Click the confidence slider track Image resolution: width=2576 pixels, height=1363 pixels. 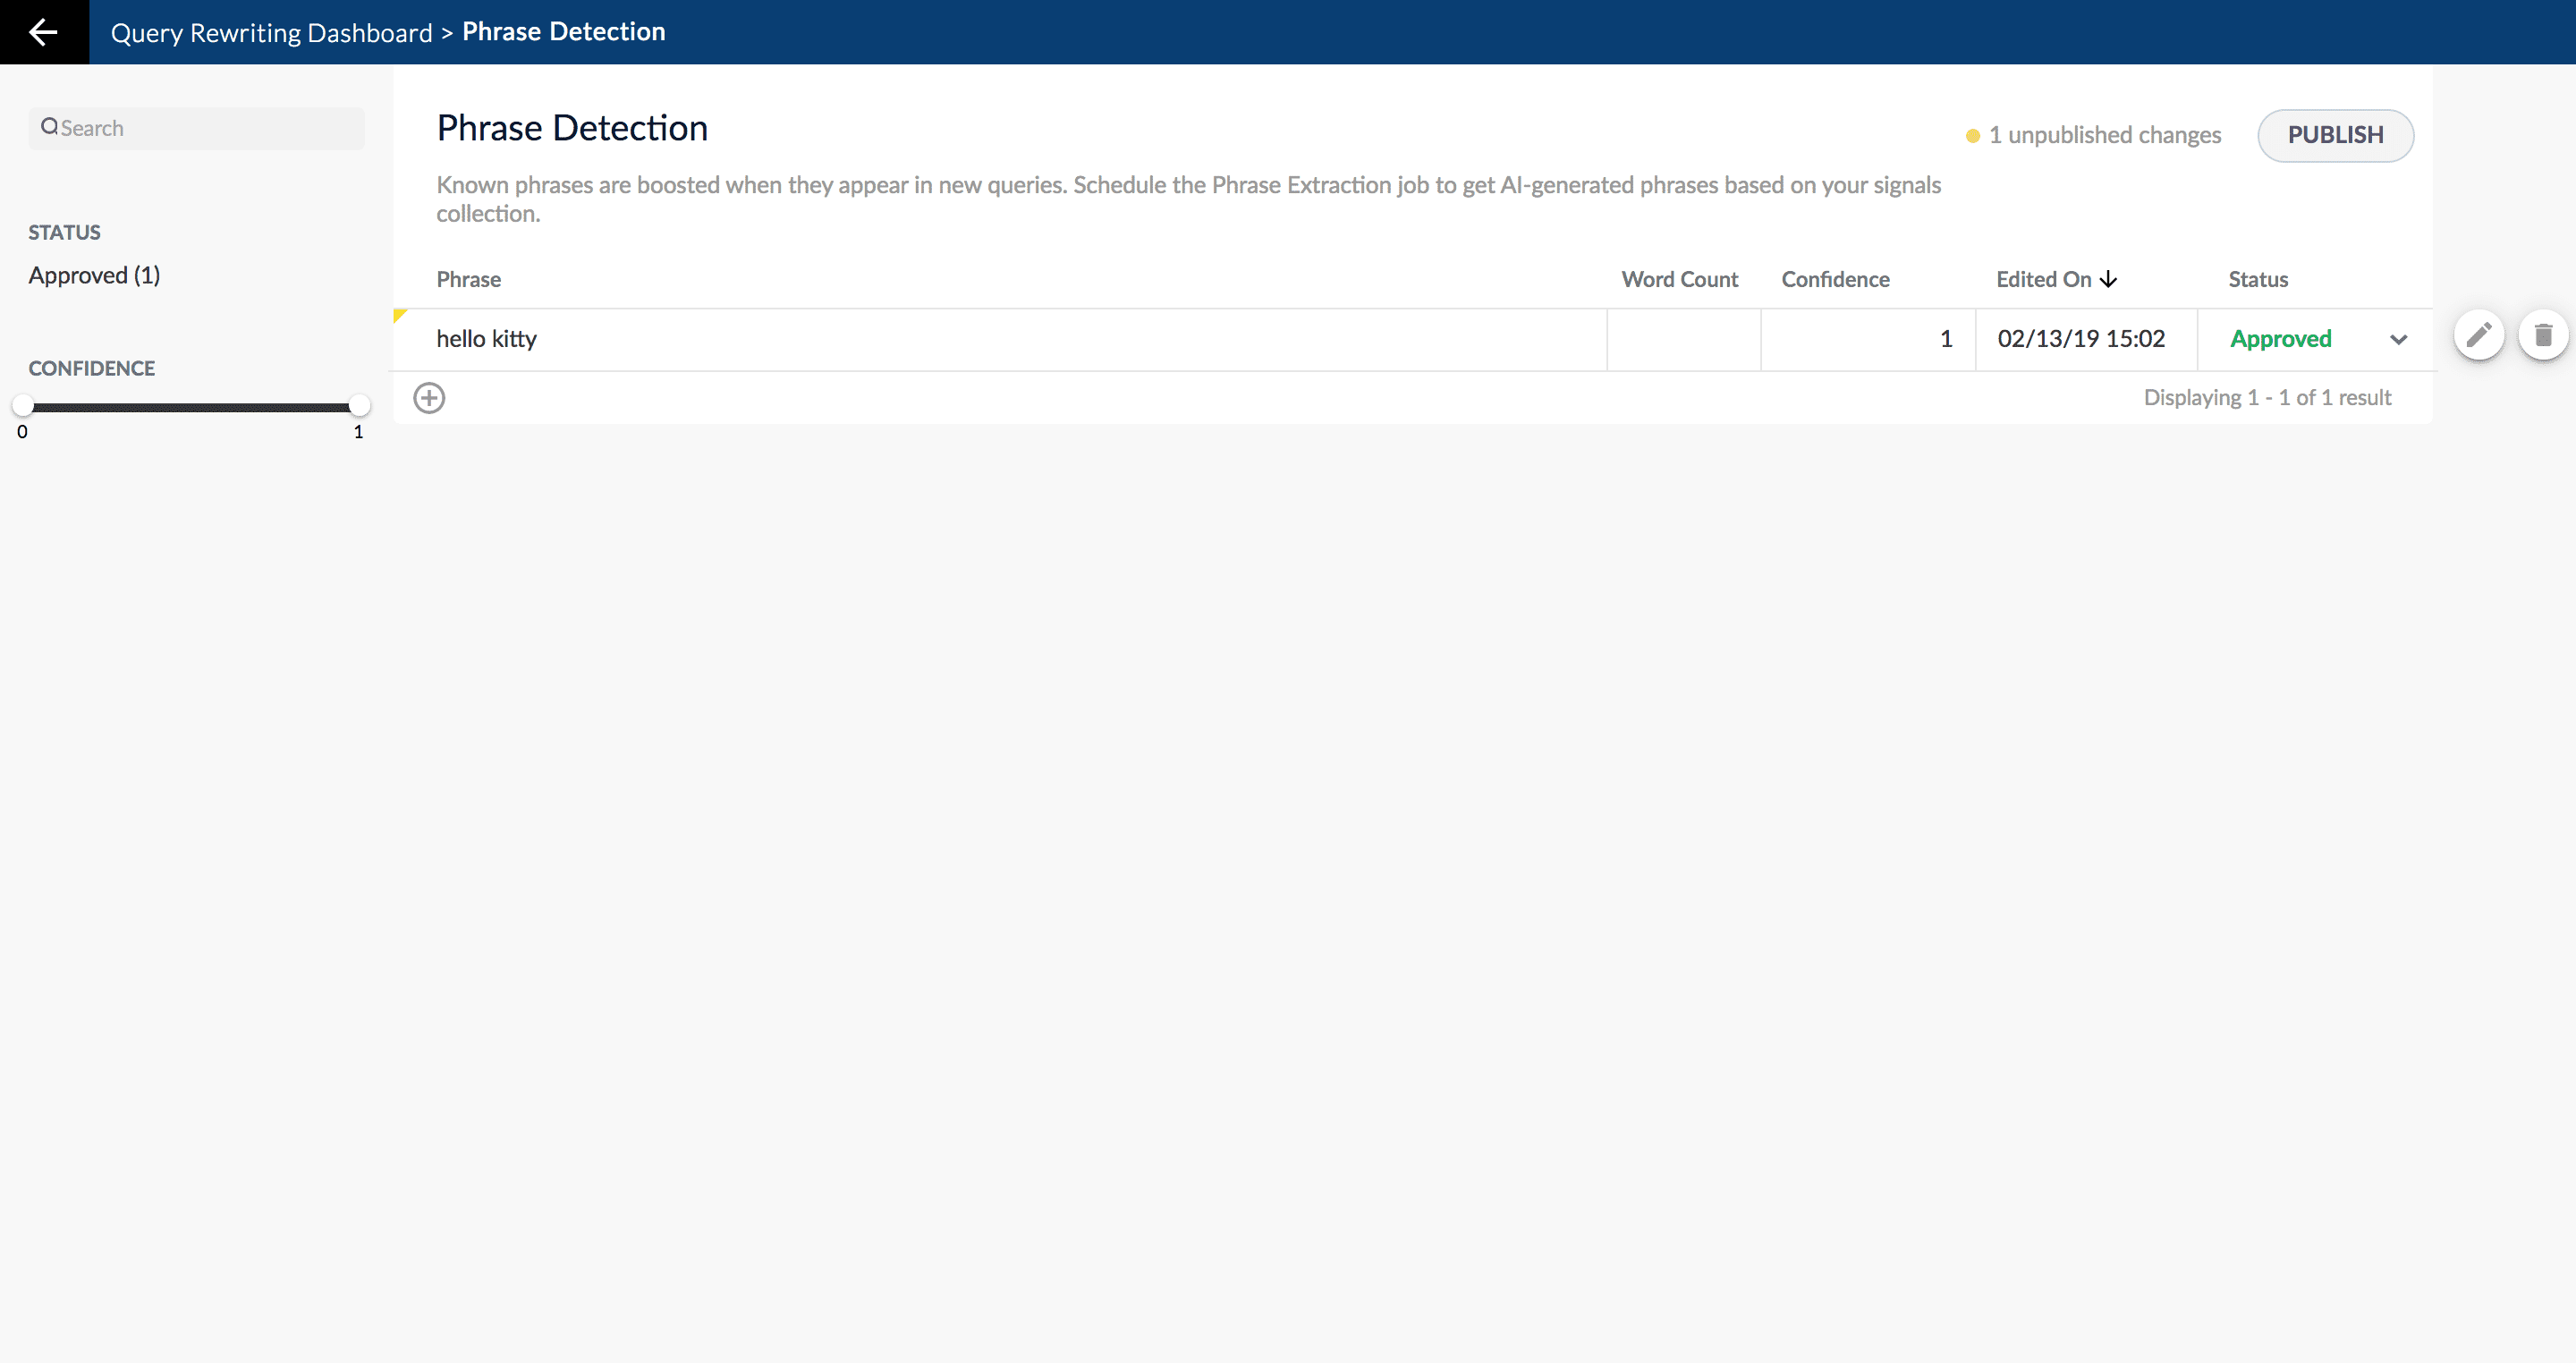click(x=191, y=406)
